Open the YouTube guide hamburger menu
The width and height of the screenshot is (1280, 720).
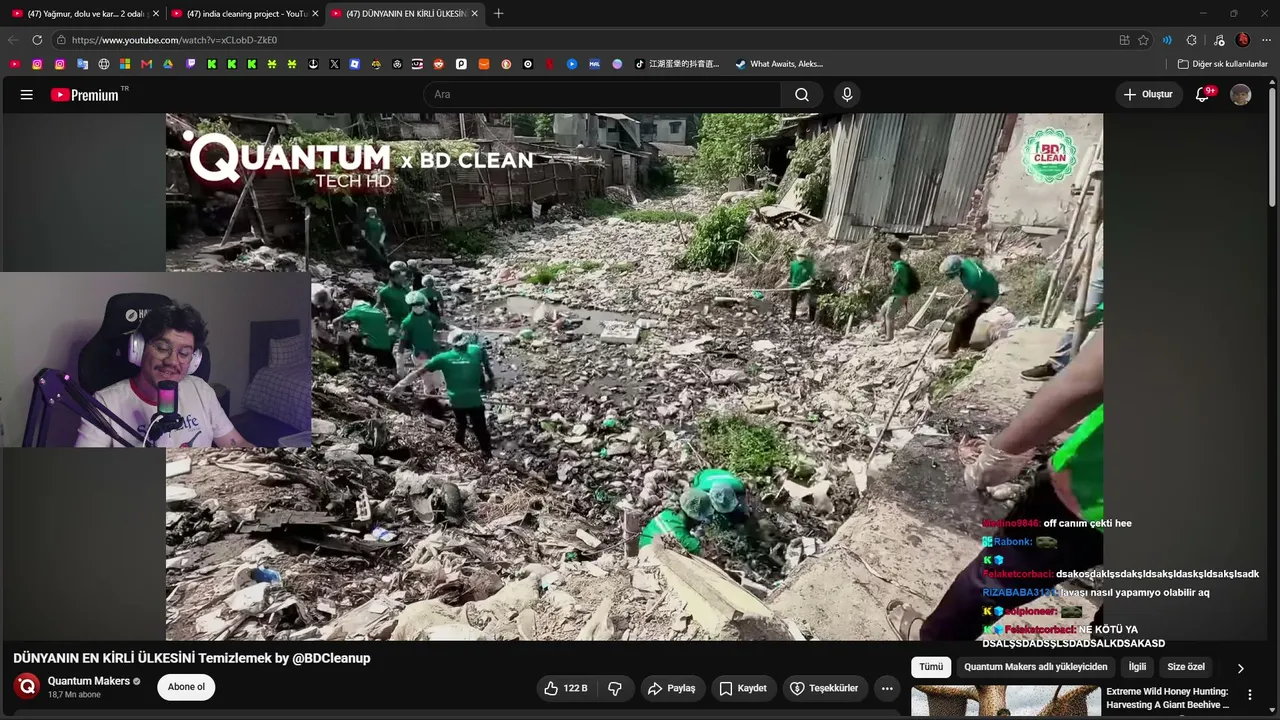point(27,95)
